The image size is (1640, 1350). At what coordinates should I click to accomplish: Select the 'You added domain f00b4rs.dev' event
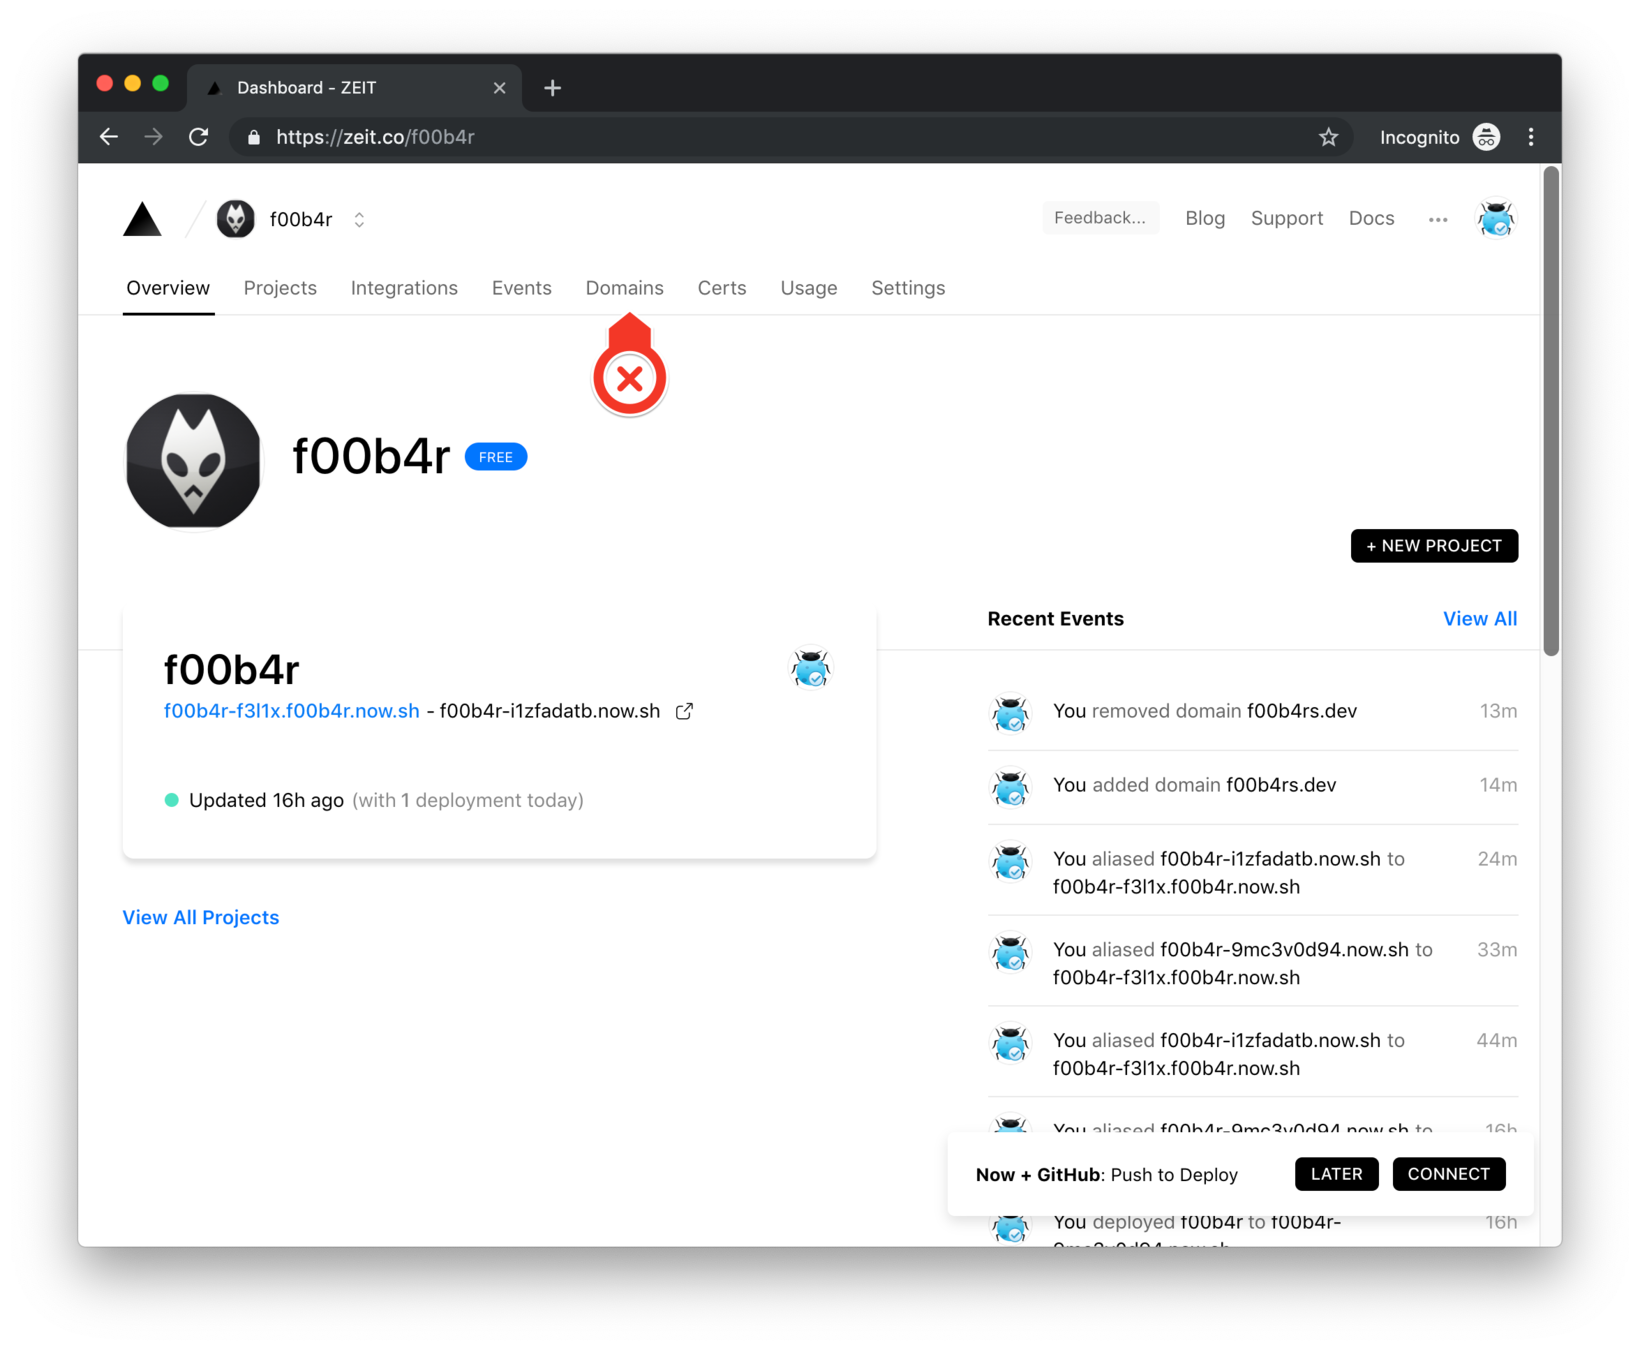(x=1252, y=786)
